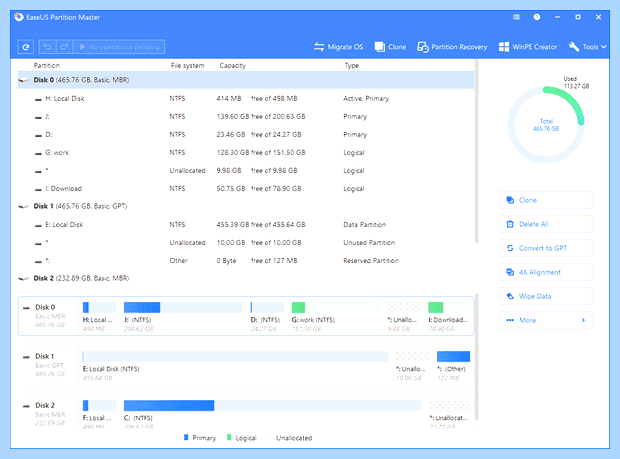This screenshot has height=459, width=620.
Task: Click the Used space donut chart
Action: [546, 125]
